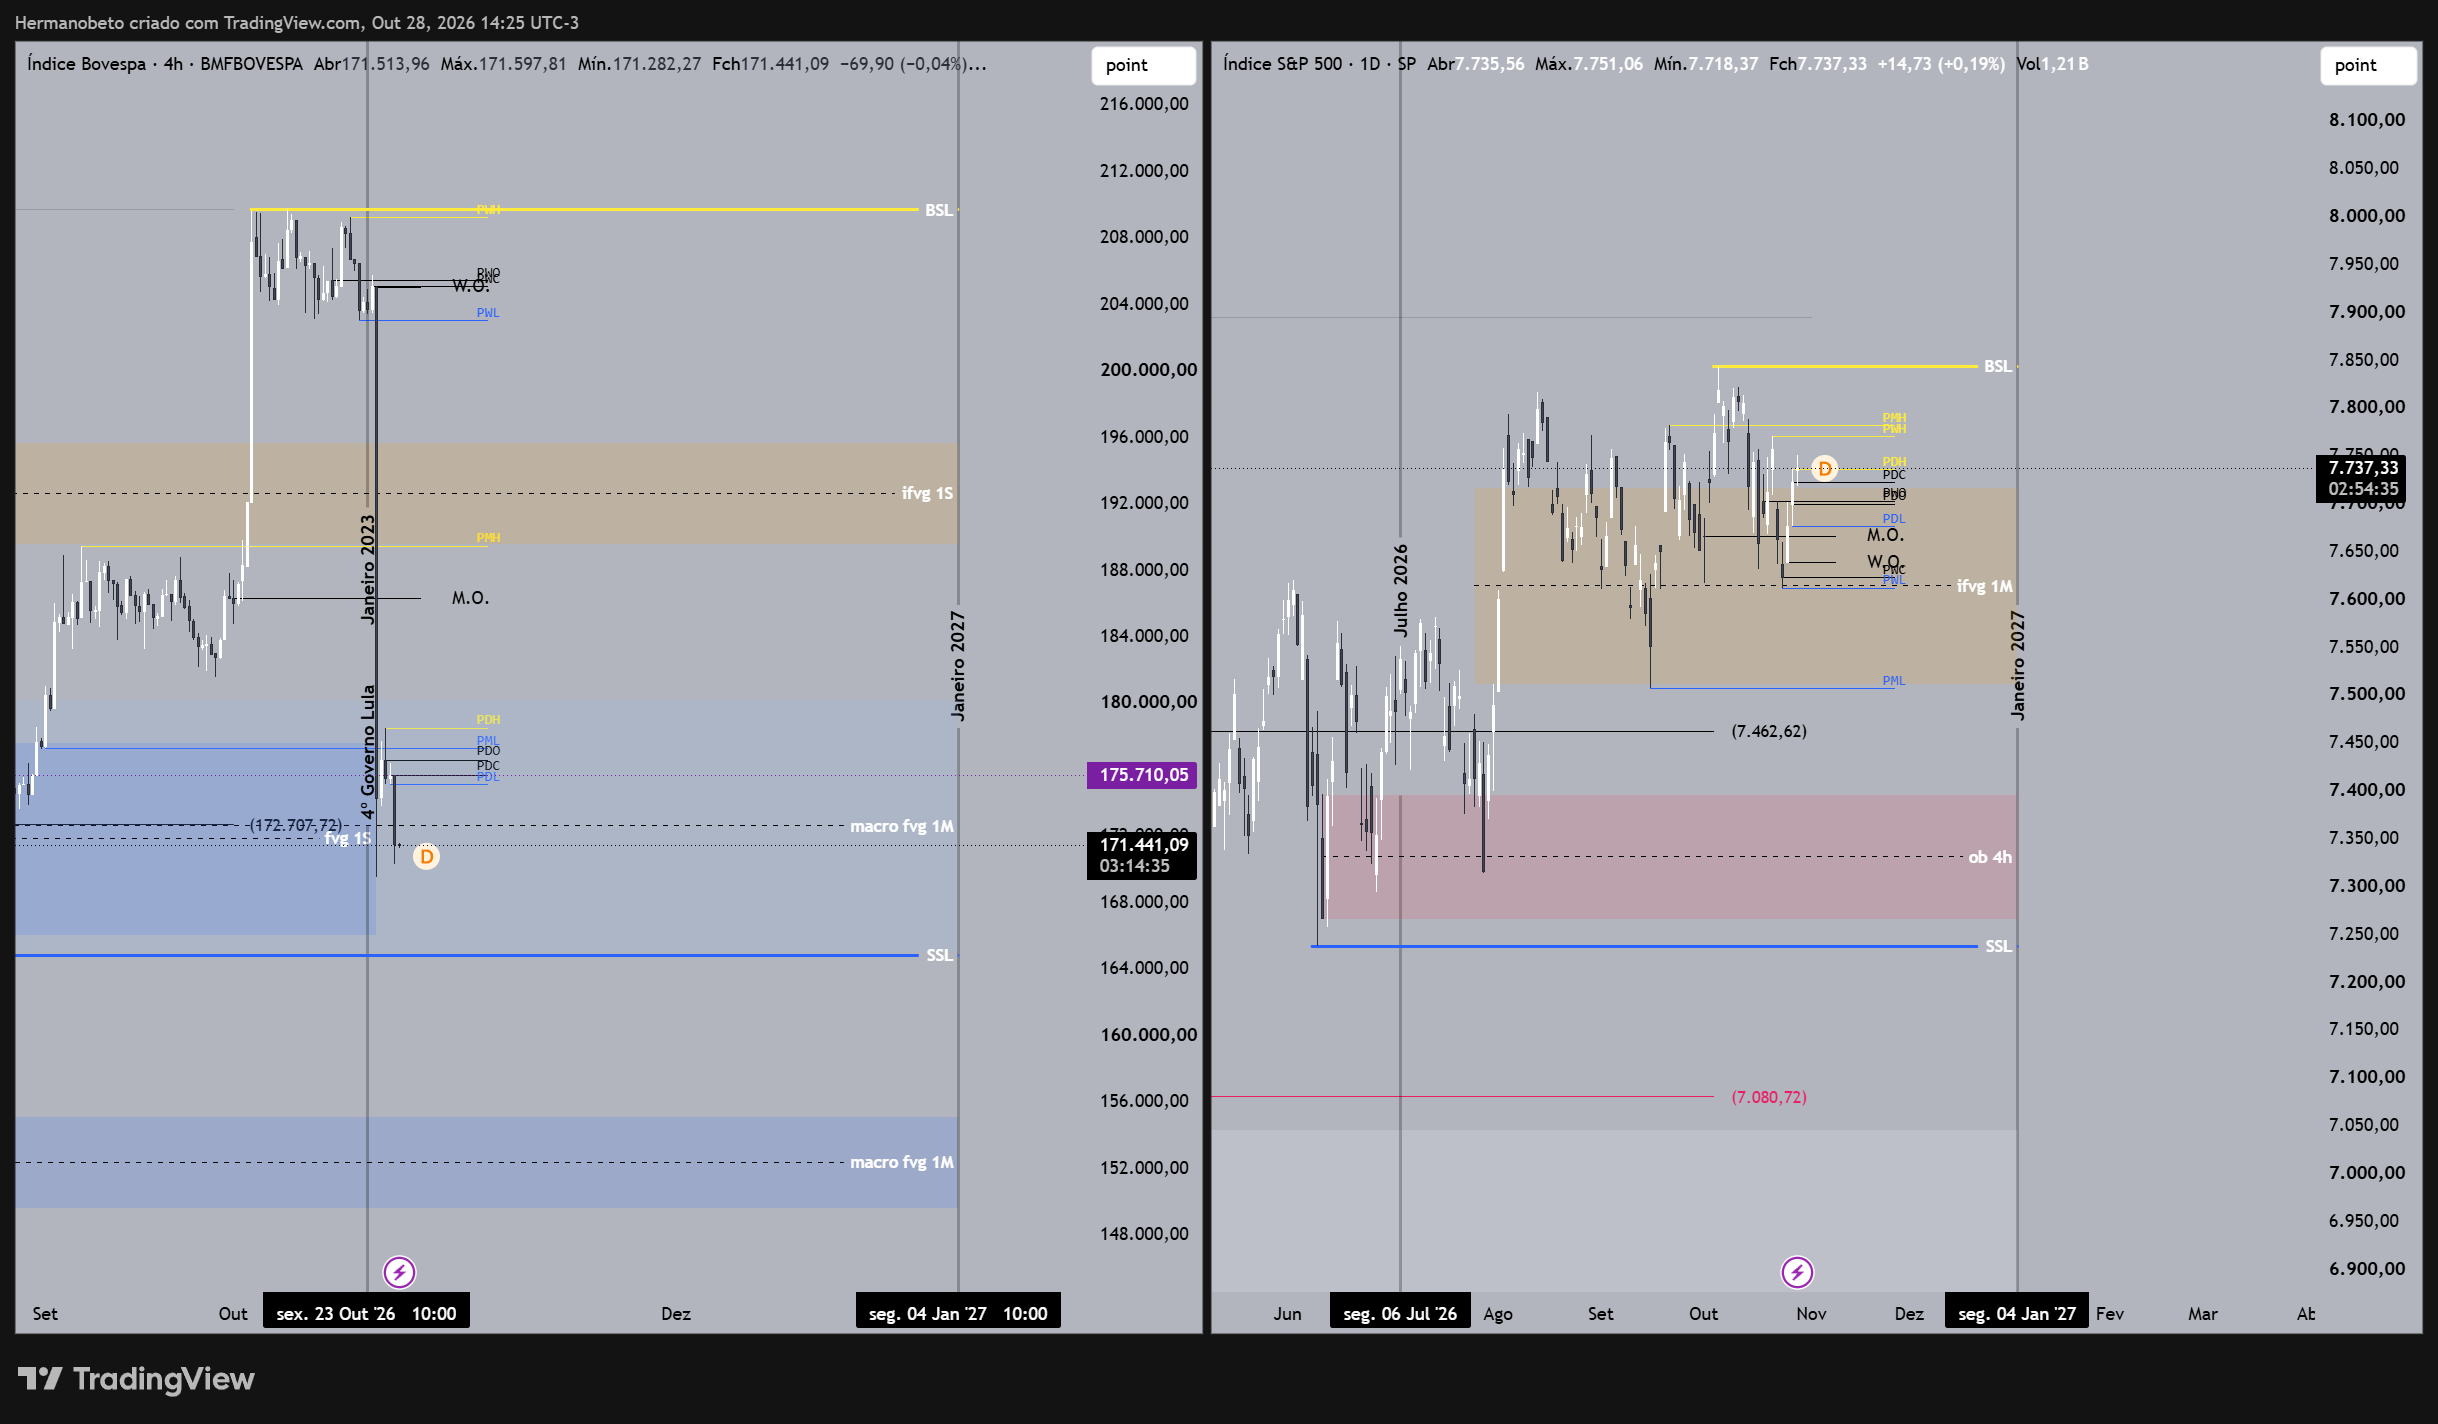
Task: Click the fvg 1S zone label
Action: pos(348,838)
